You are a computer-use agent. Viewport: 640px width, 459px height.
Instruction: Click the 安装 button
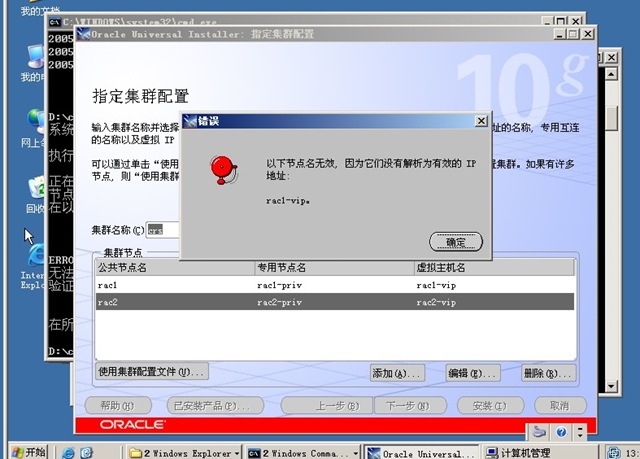(490, 406)
